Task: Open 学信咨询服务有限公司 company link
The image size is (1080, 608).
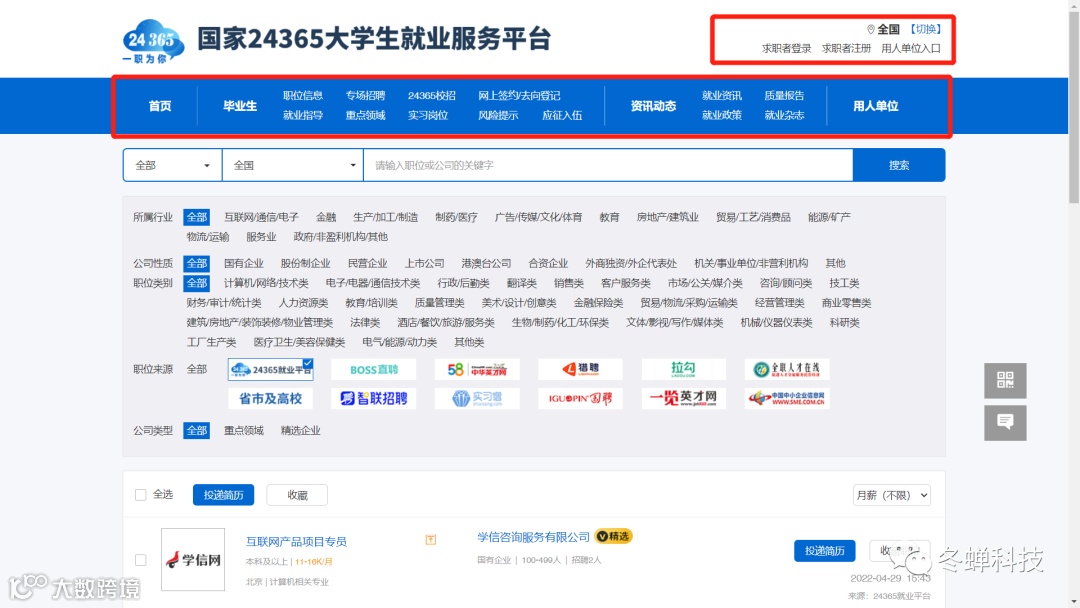Action: [x=534, y=537]
